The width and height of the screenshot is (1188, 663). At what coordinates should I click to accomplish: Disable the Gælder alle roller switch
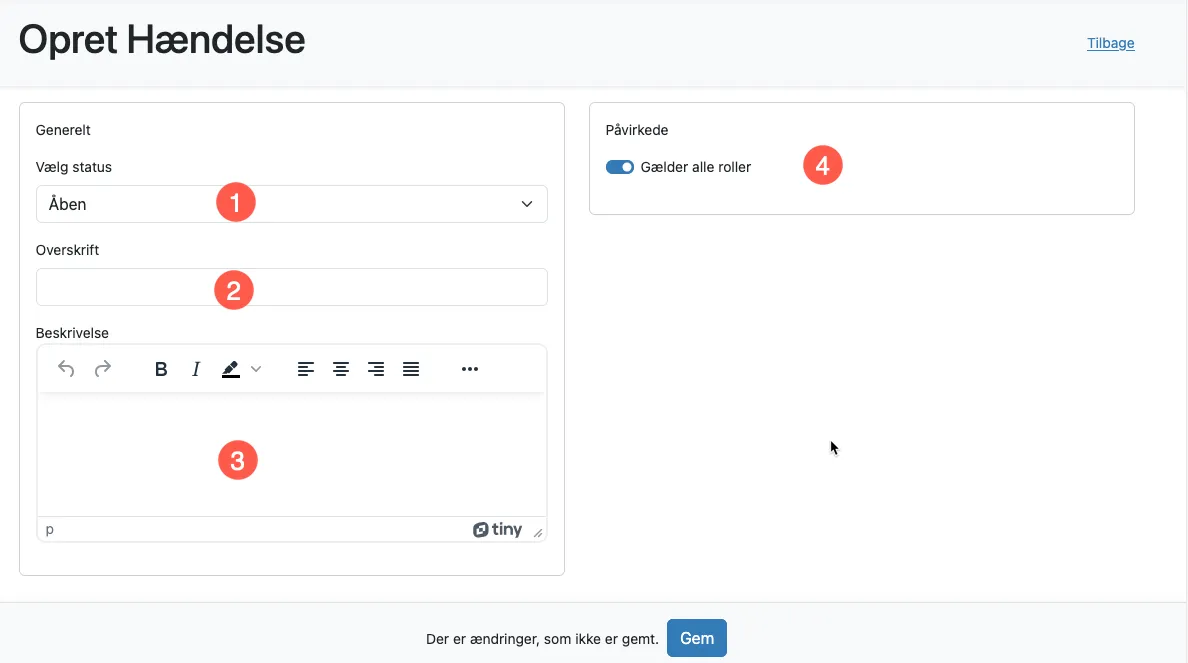[x=620, y=167]
